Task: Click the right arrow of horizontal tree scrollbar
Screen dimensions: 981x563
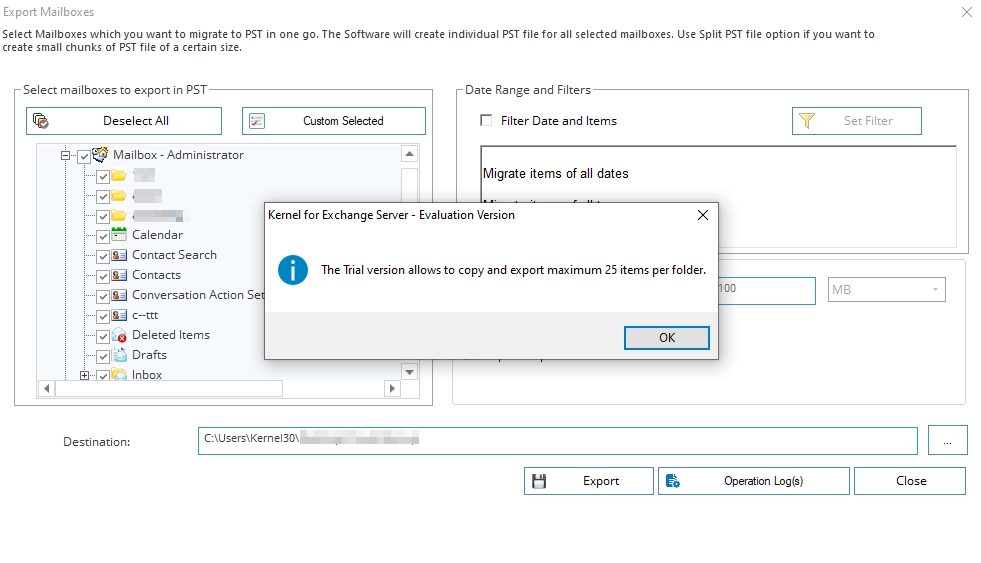Action: (392, 388)
